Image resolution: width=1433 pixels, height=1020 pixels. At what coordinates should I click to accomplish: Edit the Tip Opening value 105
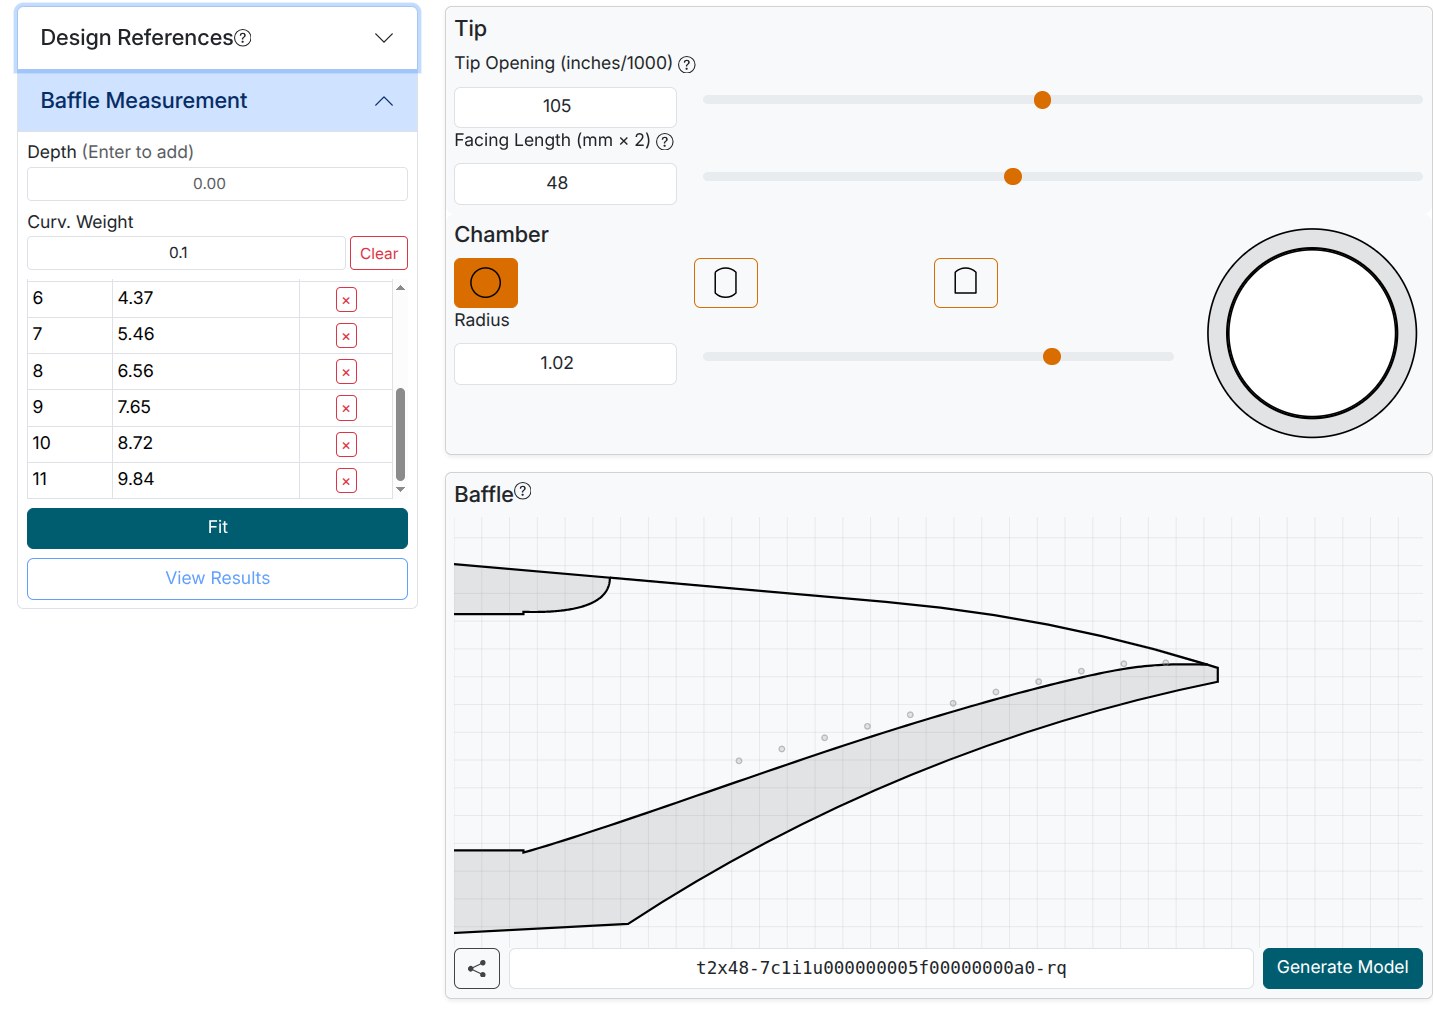[565, 107]
